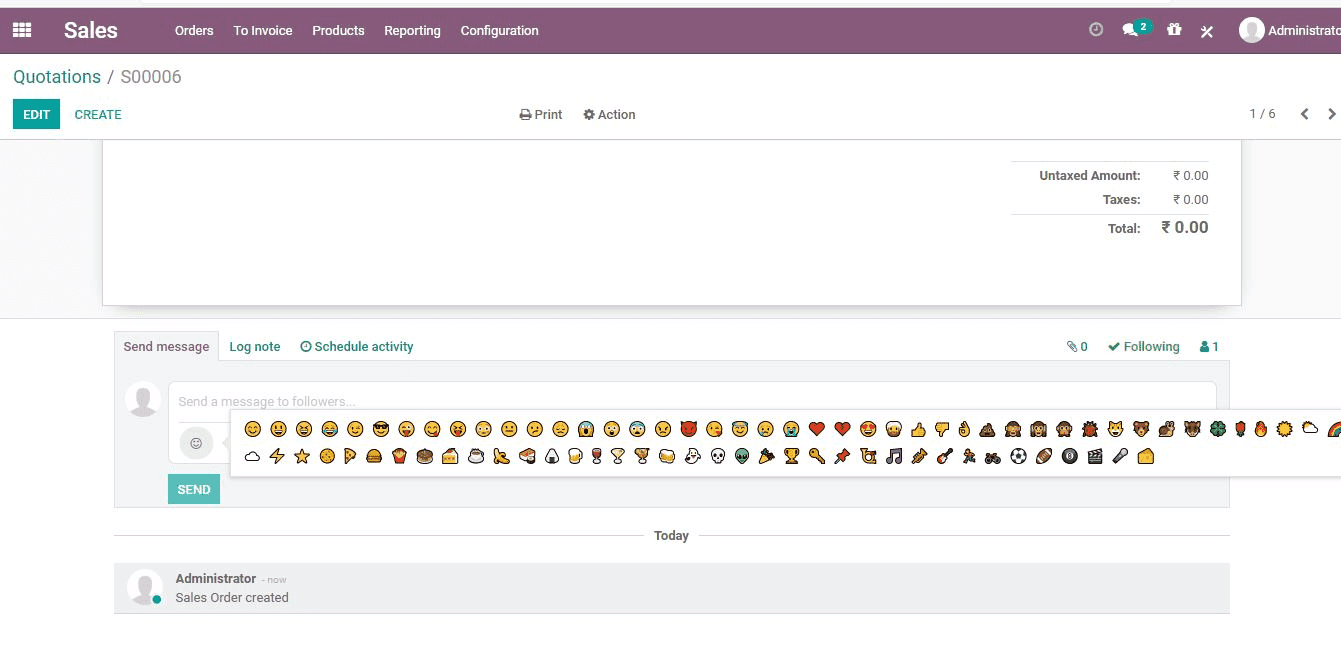Insert the American football emoji
The image size is (1341, 655).
click(x=1044, y=456)
